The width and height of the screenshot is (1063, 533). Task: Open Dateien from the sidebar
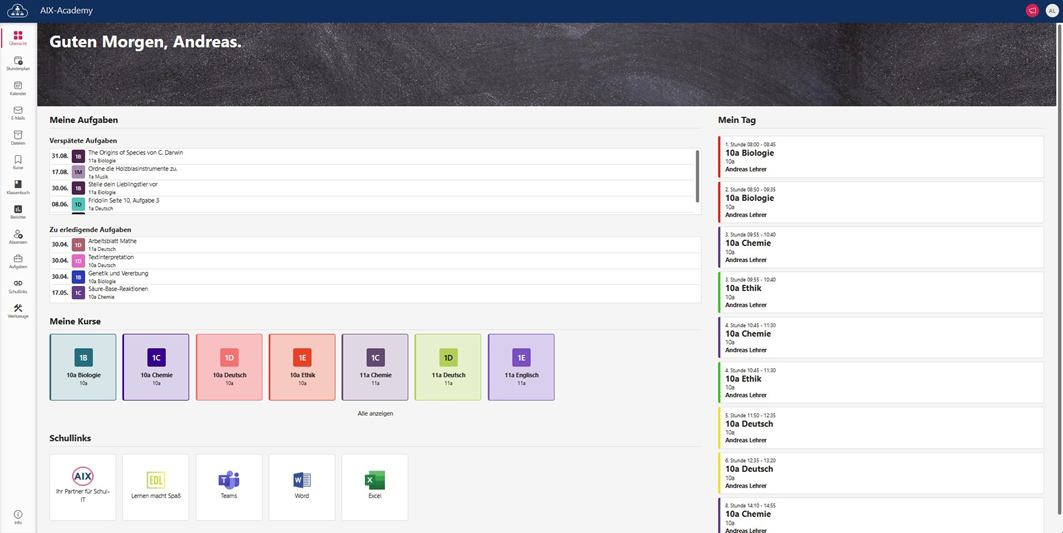click(18, 137)
